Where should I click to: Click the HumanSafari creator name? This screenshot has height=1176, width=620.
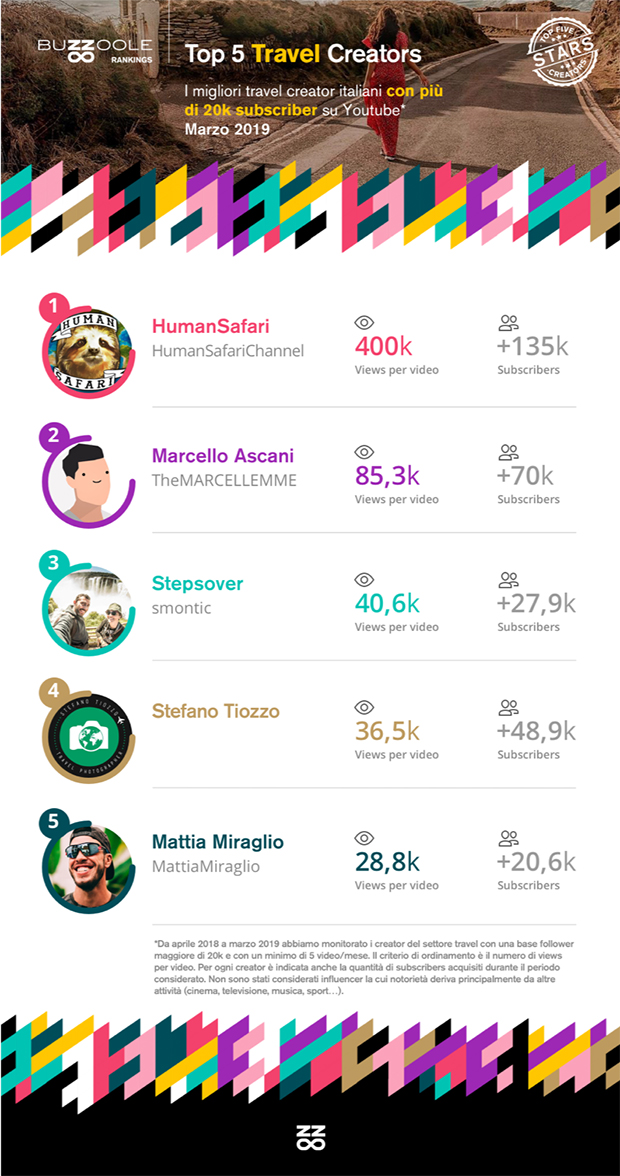(x=211, y=327)
